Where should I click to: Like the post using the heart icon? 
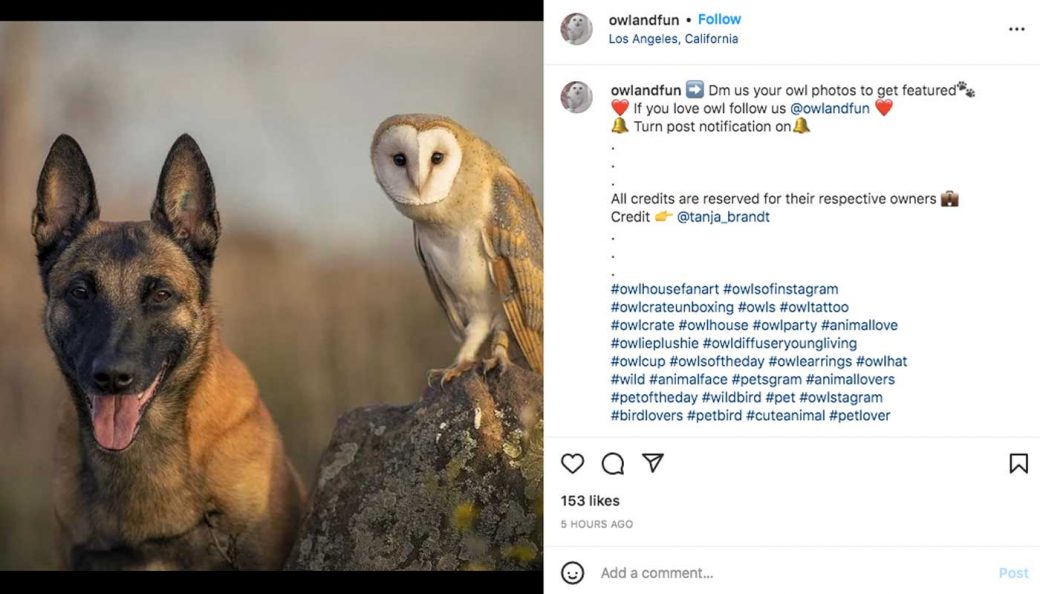(572, 464)
